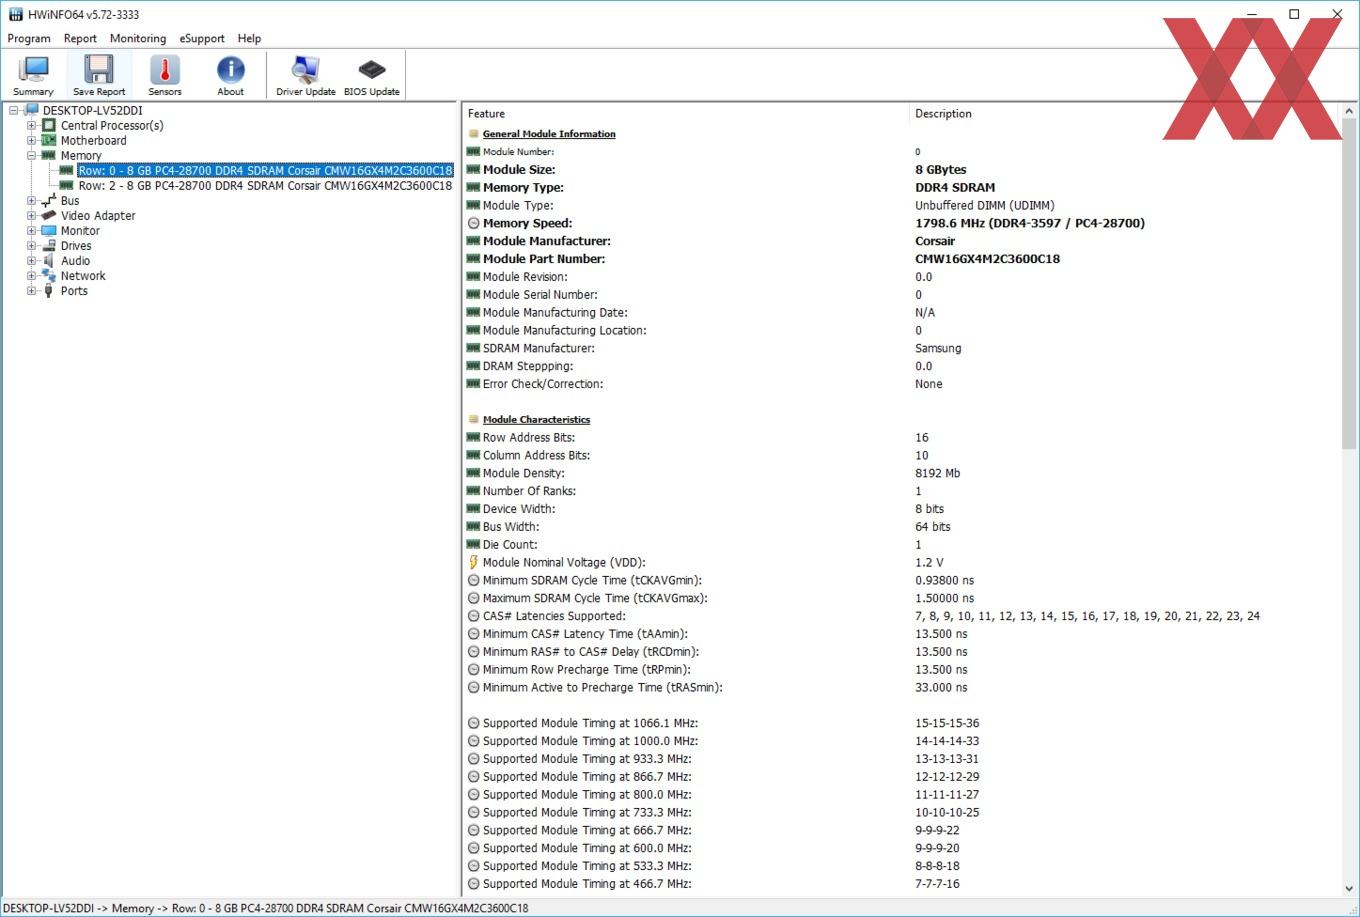The width and height of the screenshot is (1360, 917).
Task: Click the folder icon of General Module Information
Action: pyautogui.click(x=474, y=134)
